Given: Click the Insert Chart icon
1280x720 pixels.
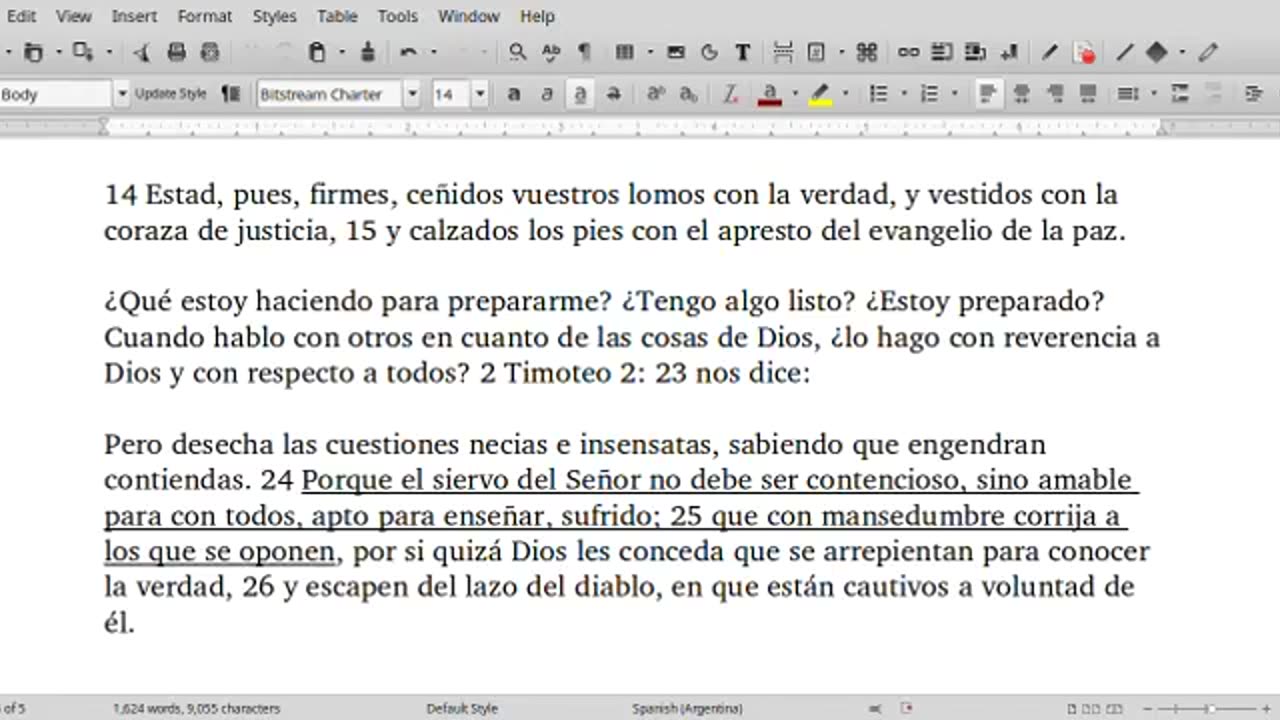Looking at the screenshot, I should pos(709,53).
